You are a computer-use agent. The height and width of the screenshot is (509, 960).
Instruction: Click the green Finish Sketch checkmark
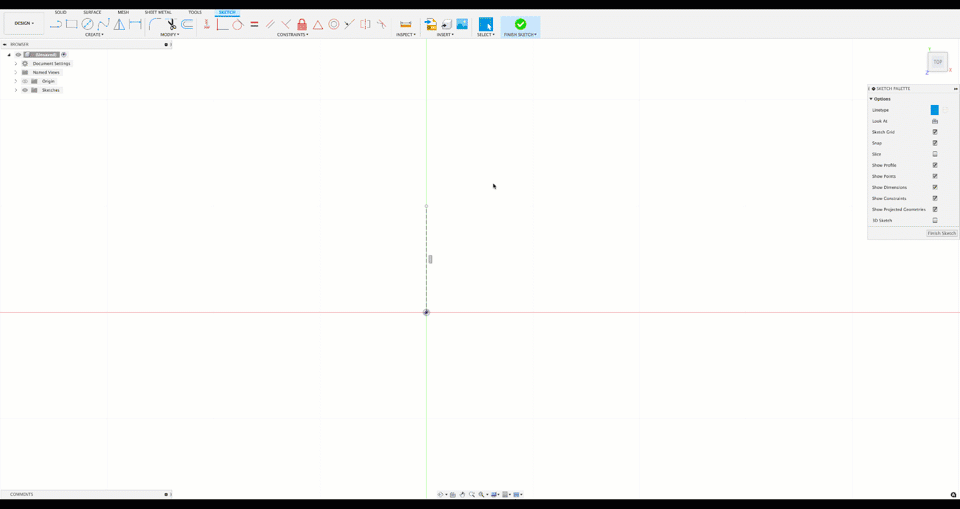point(520,24)
